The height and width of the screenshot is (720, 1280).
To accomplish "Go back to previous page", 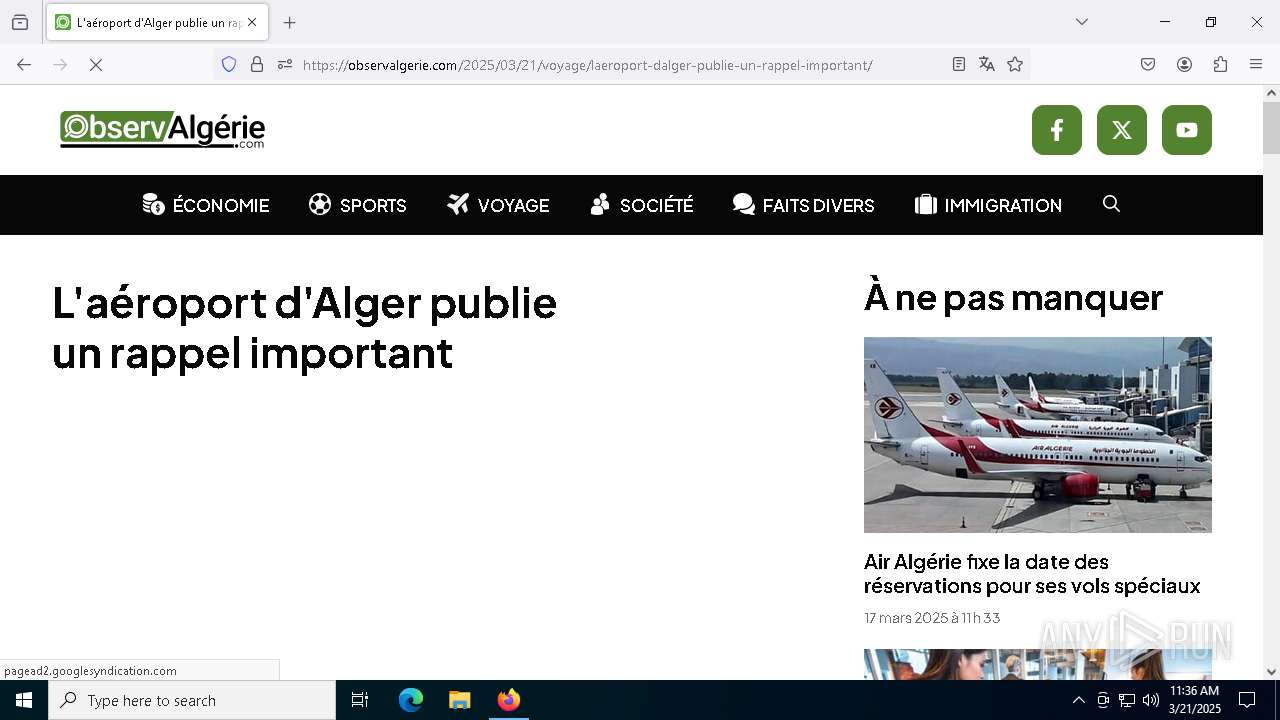I will point(24,65).
